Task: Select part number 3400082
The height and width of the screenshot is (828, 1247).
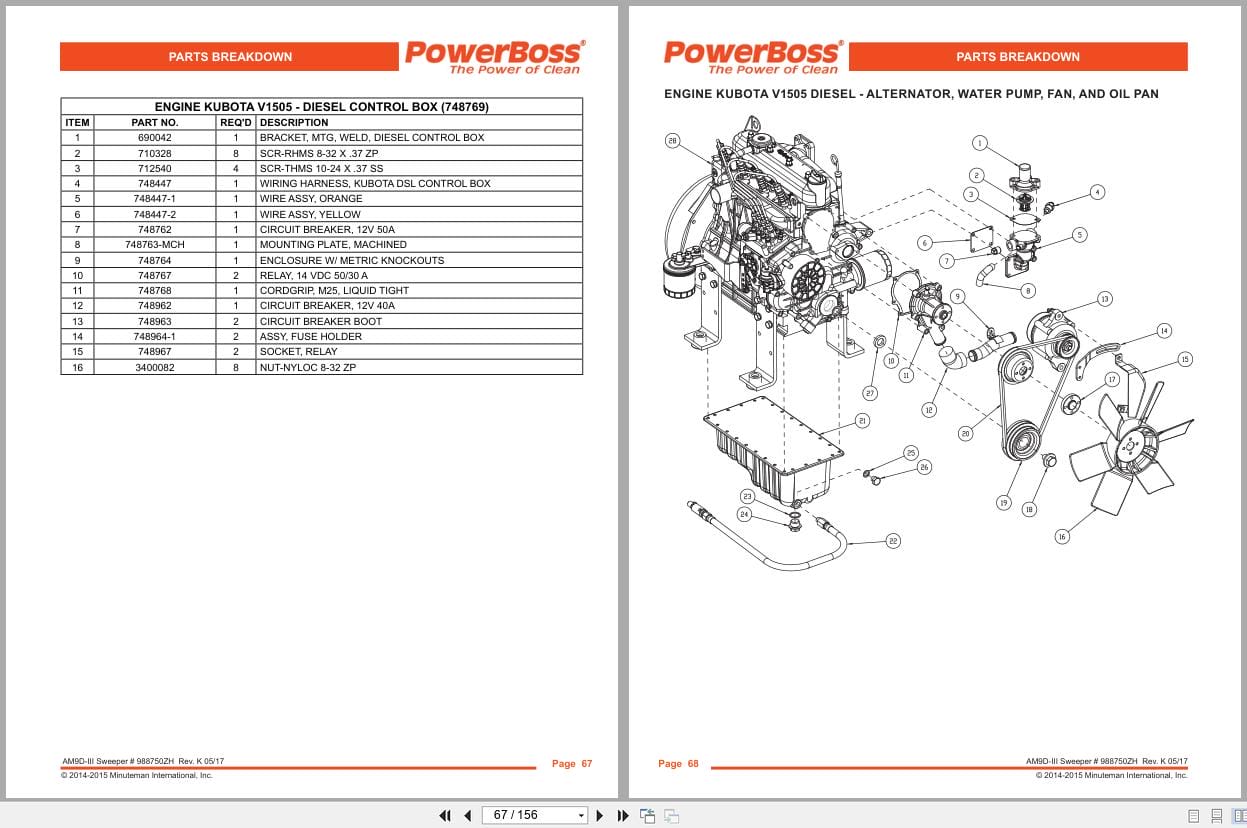Action: click(154, 367)
